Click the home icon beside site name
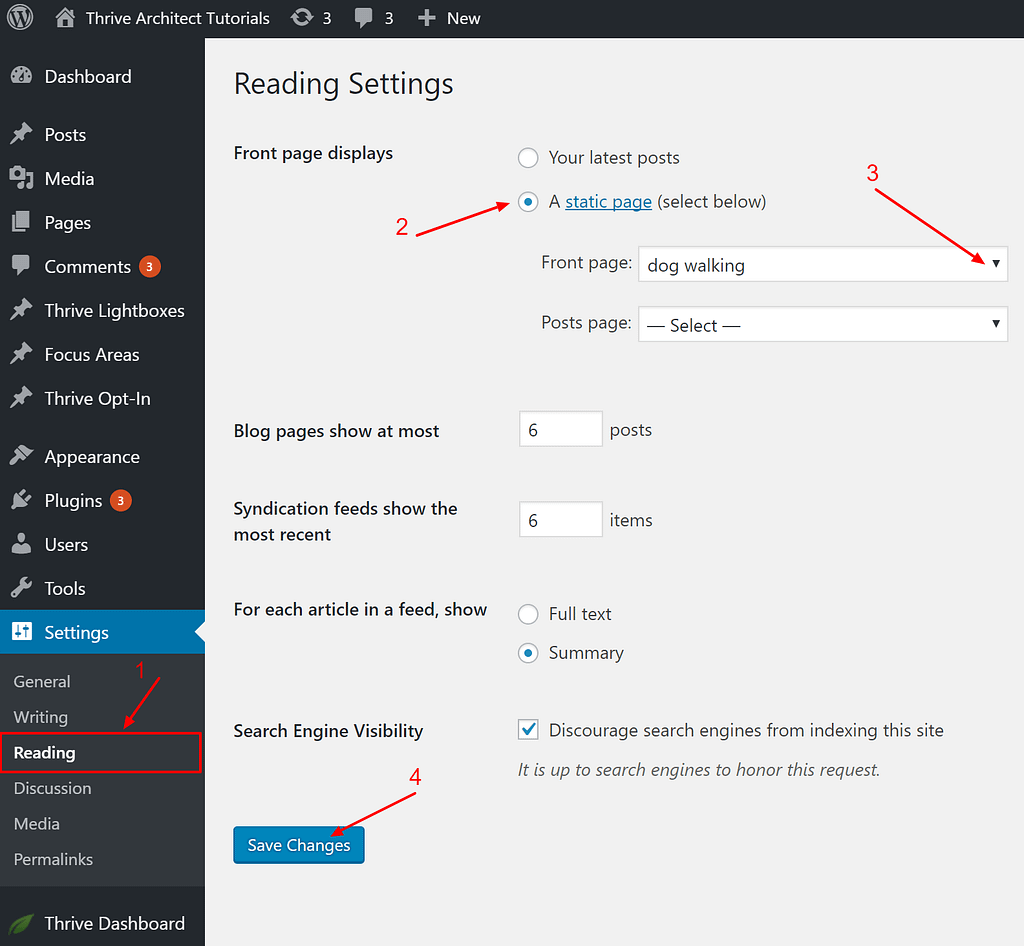 point(65,18)
